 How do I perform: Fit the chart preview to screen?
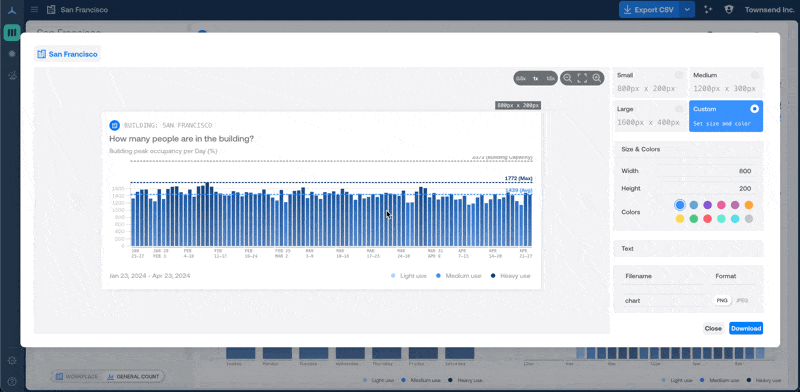pyautogui.click(x=582, y=78)
